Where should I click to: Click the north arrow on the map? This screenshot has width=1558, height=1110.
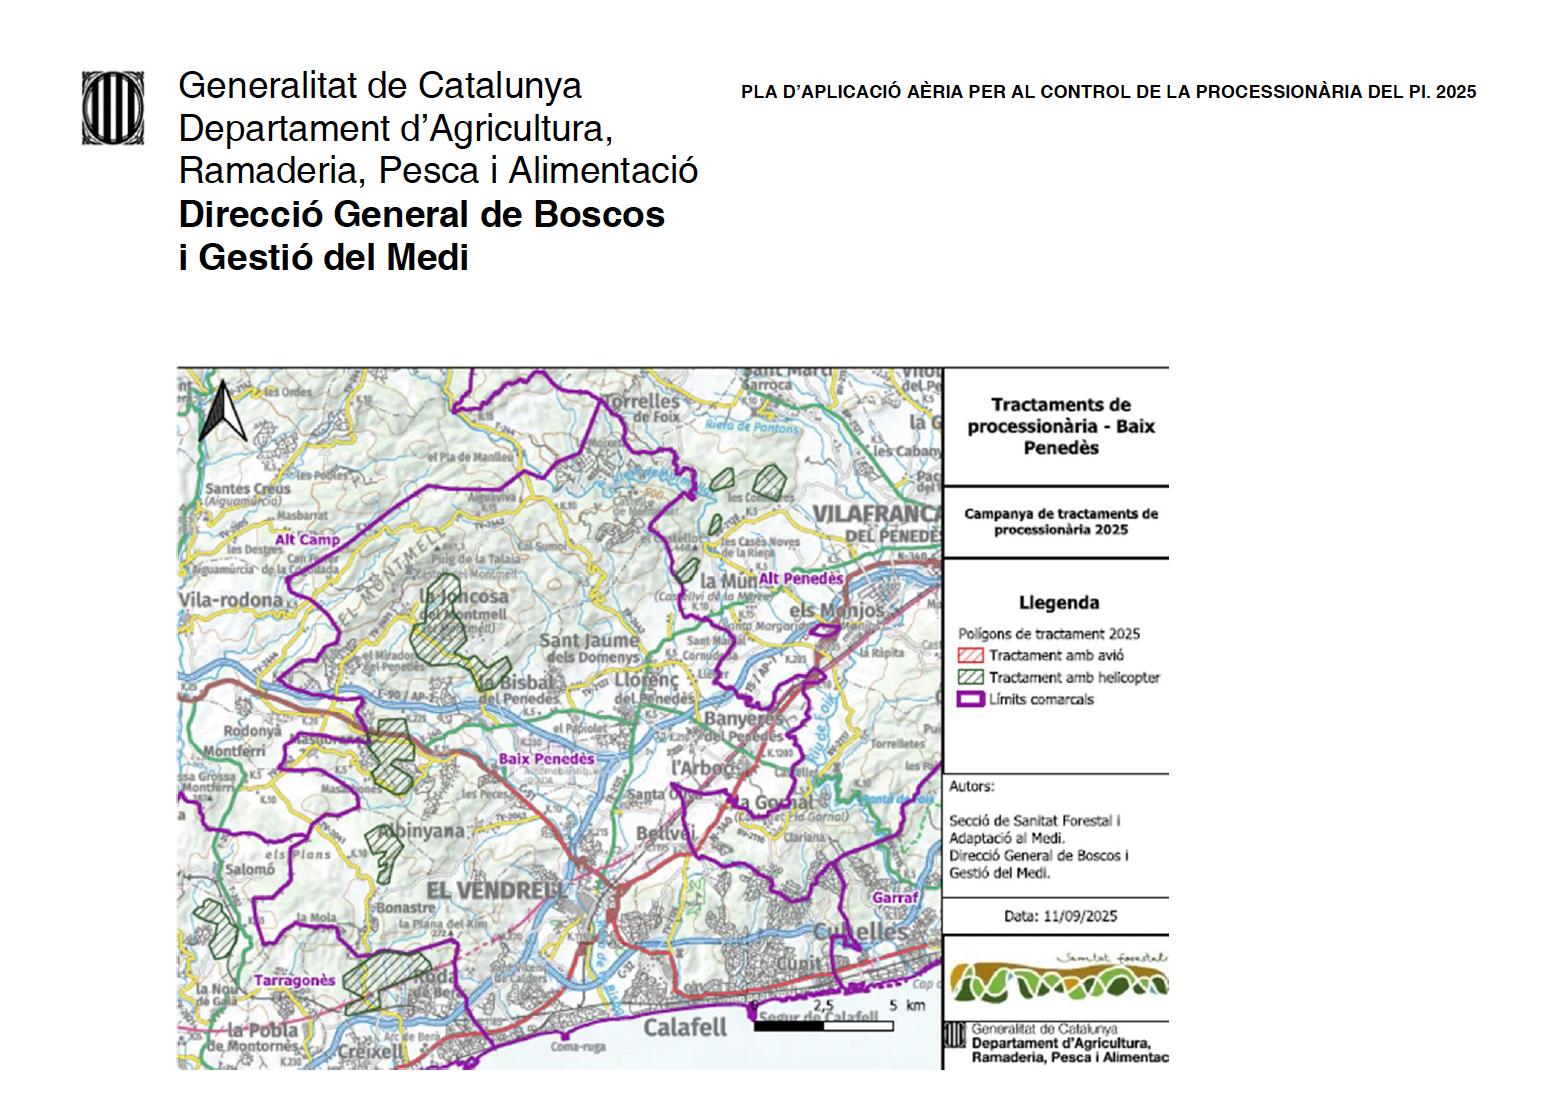[x=222, y=411]
